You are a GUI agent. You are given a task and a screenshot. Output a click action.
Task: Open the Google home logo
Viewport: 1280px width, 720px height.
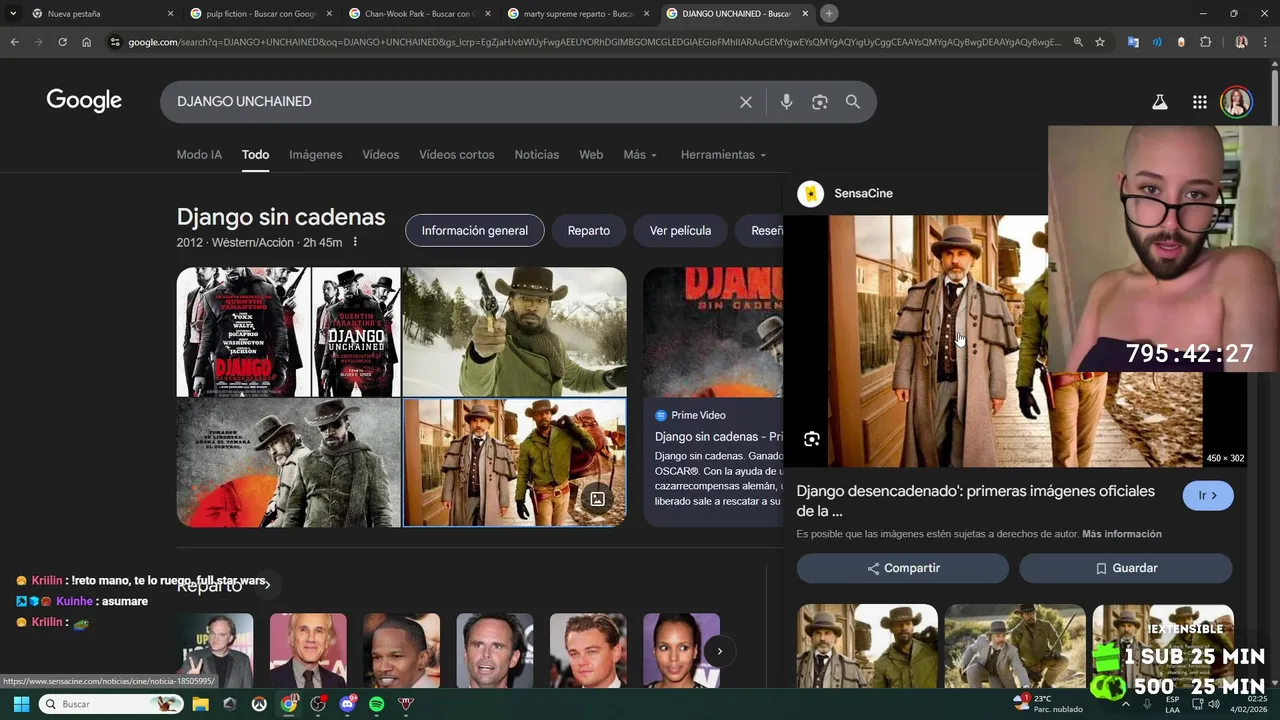point(84,101)
